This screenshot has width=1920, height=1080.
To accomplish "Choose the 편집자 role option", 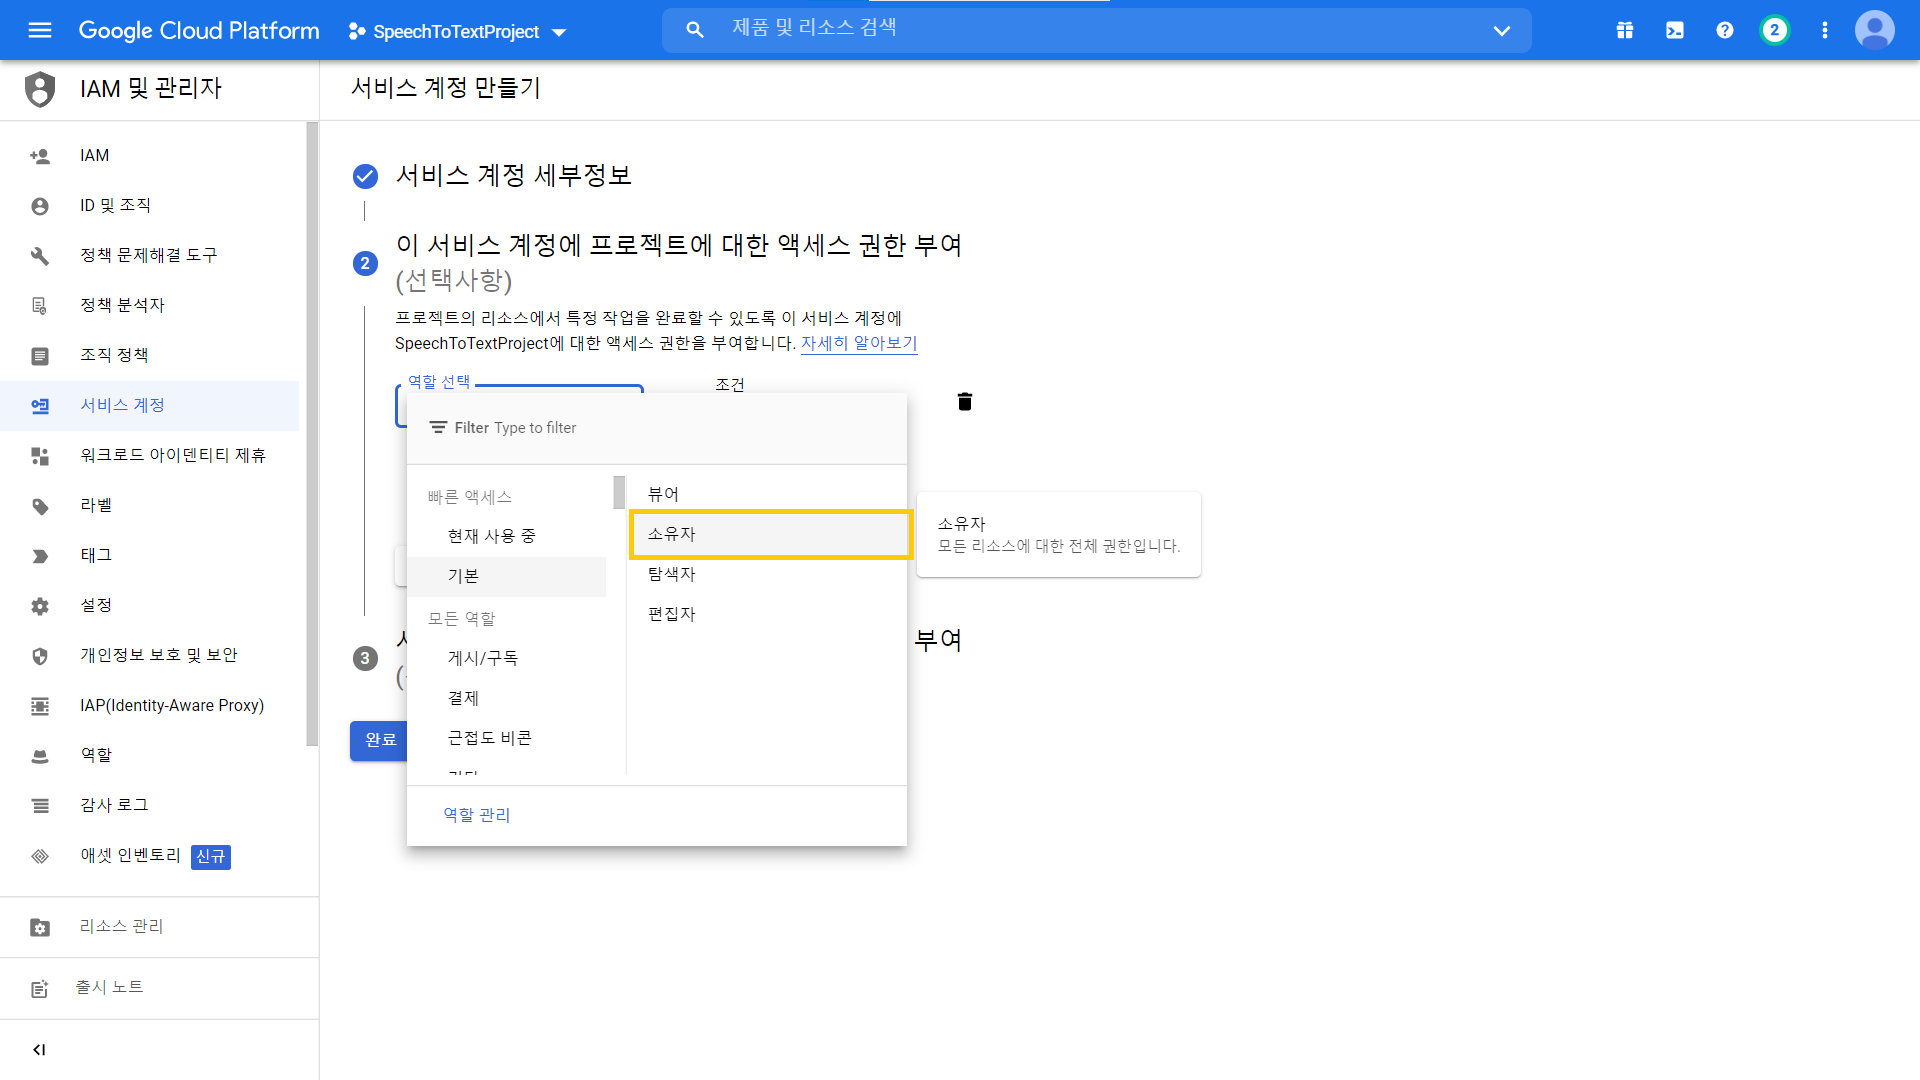I will [671, 614].
